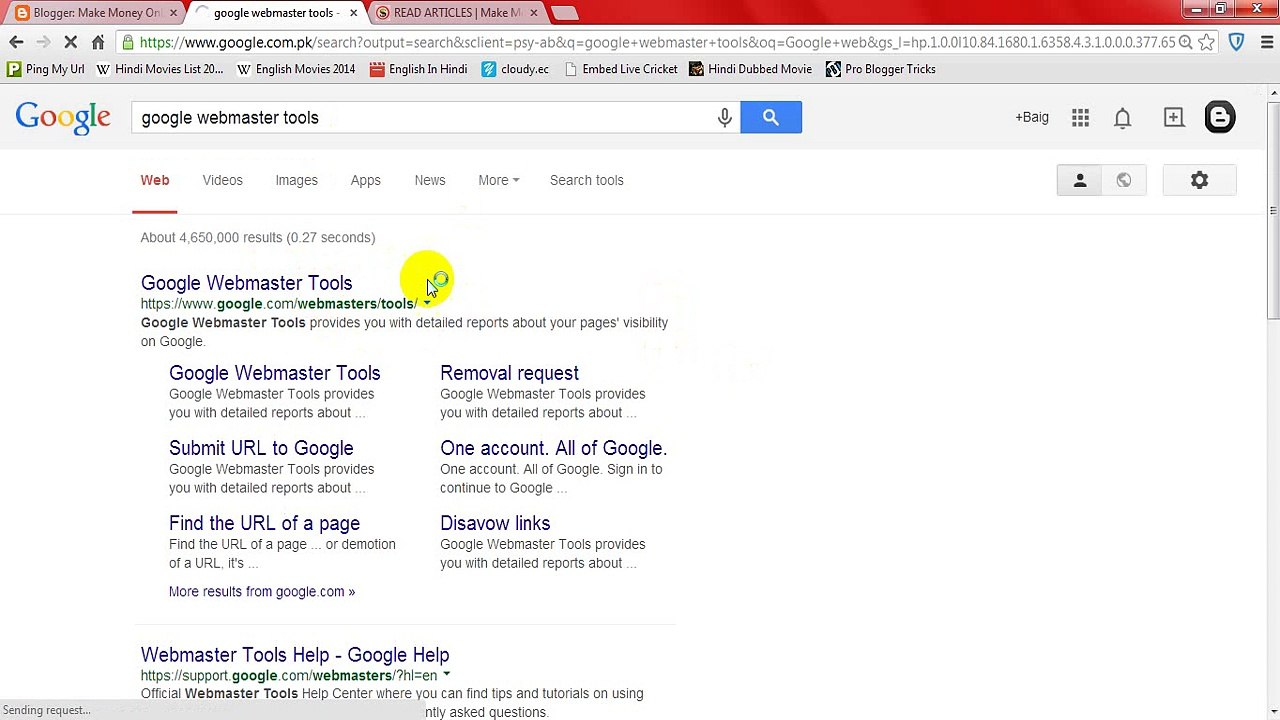Show Google notifications bell

tap(1123, 118)
